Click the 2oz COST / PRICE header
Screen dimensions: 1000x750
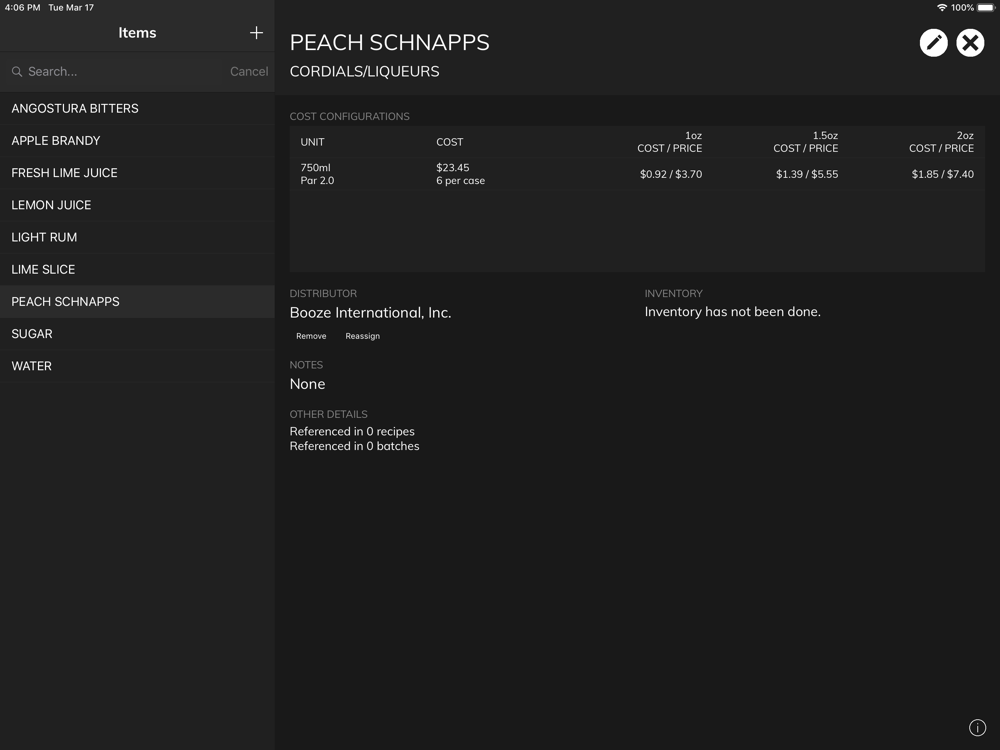pos(941,142)
